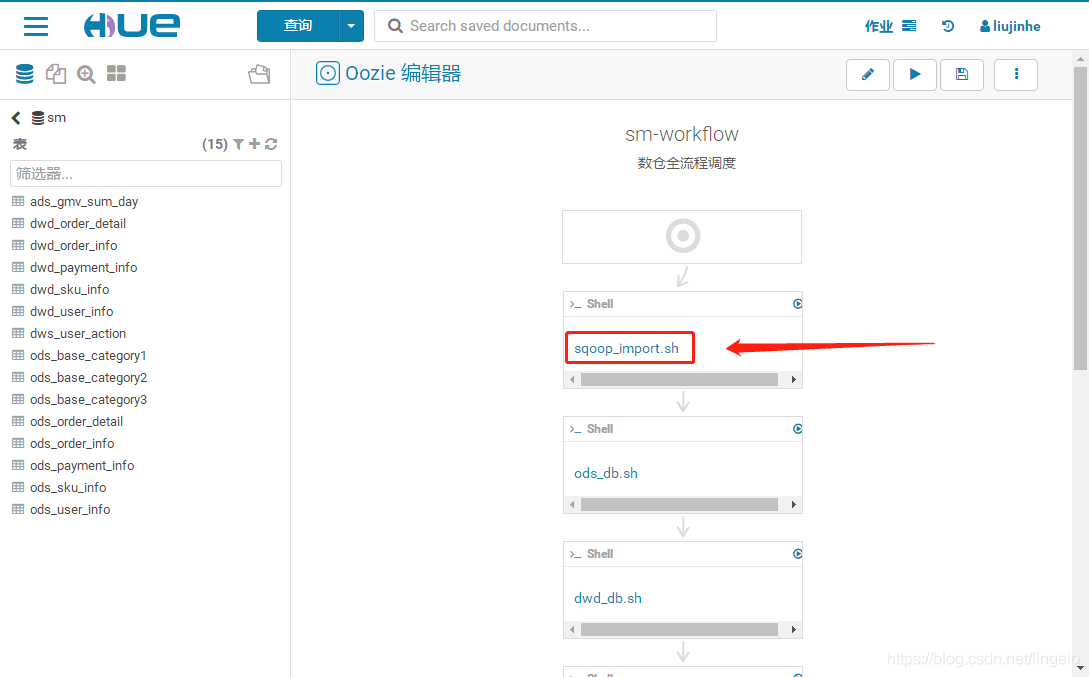This screenshot has width=1089, height=677.
Task: Click the Shell header of dwd_db.sh node
Action: tap(600, 554)
